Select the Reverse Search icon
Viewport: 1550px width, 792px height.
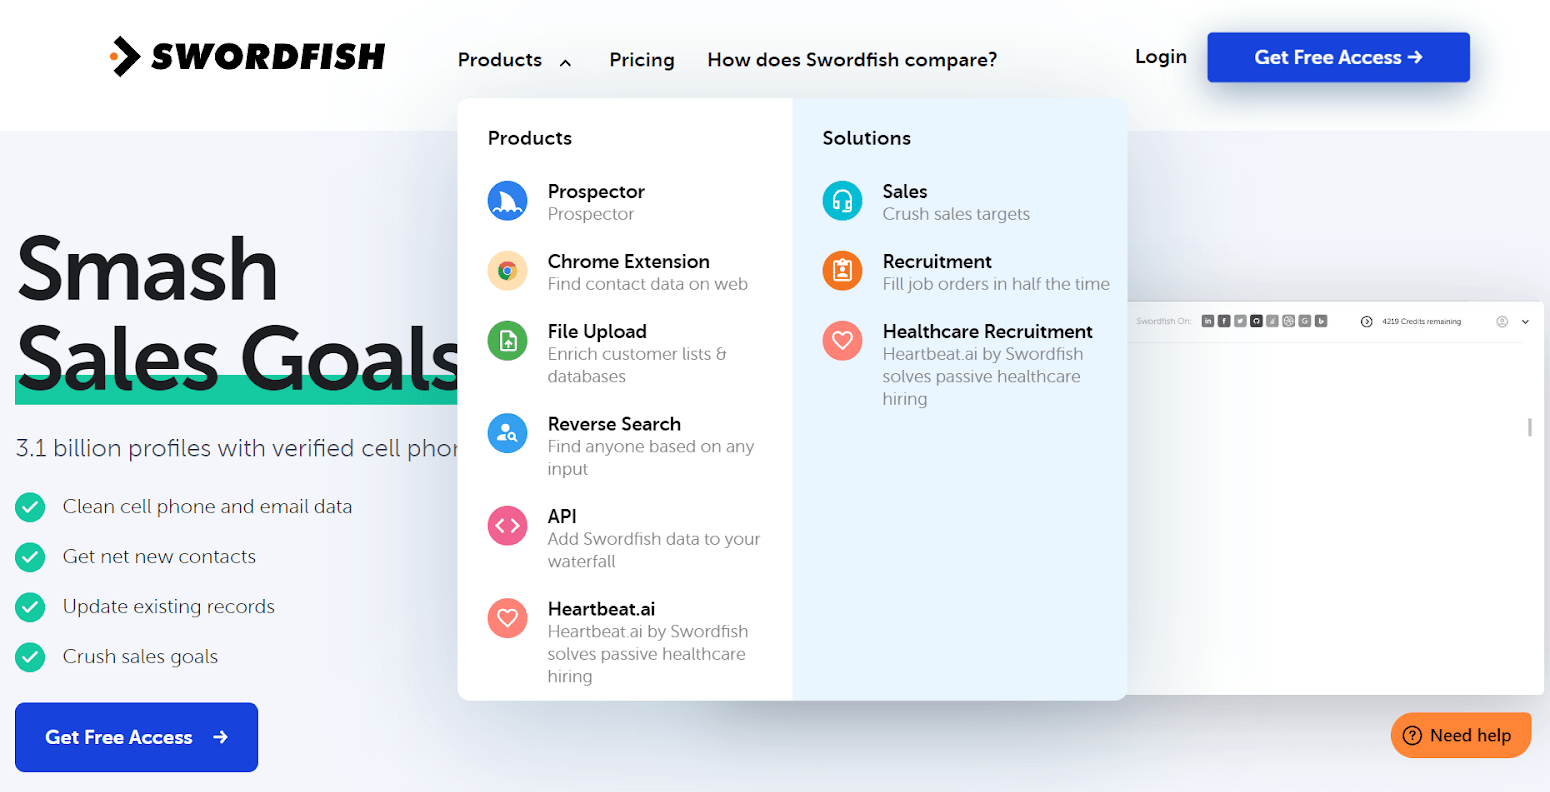click(x=507, y=433)
